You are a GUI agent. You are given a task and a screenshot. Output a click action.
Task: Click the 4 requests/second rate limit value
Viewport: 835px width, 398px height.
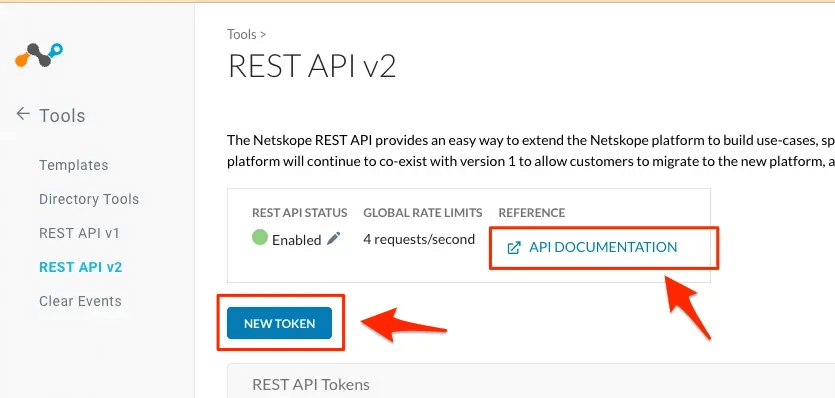[x=419, y=239]
